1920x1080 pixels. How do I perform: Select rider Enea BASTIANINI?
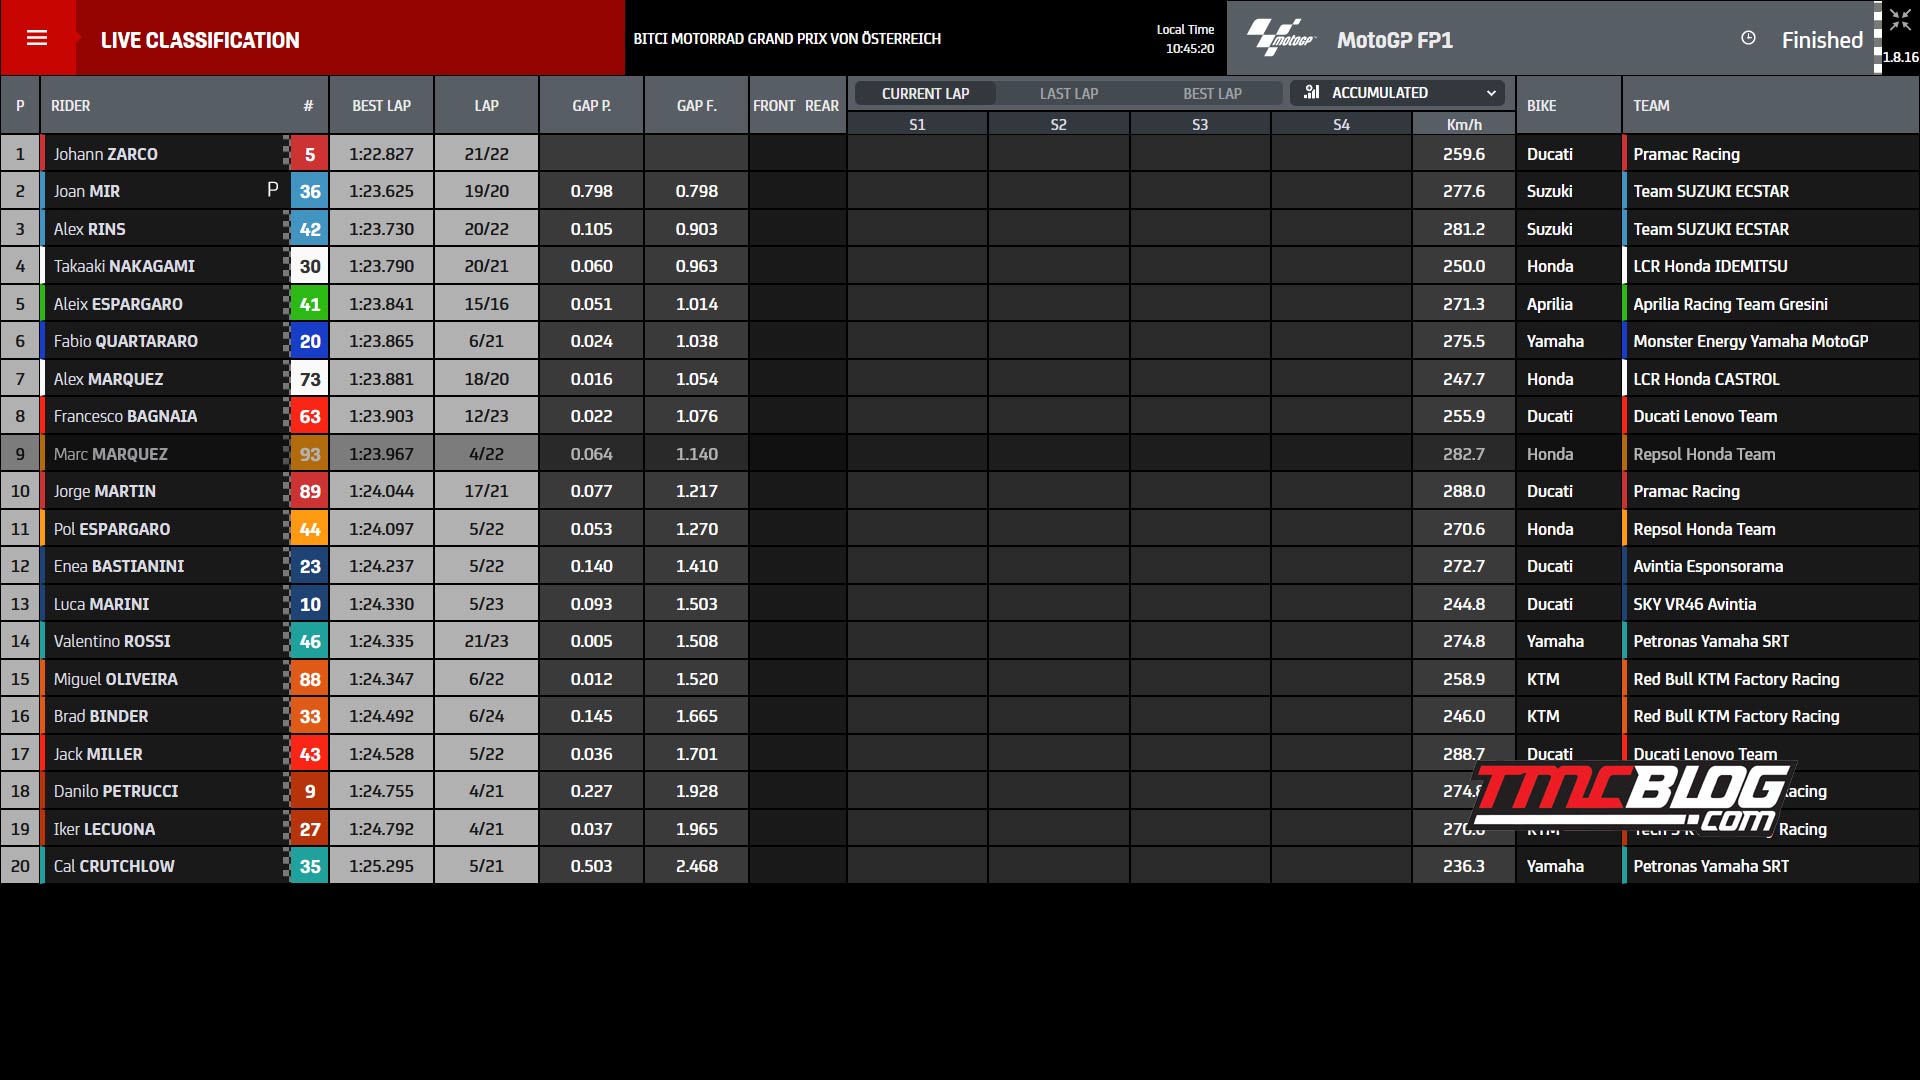(119, 566)
